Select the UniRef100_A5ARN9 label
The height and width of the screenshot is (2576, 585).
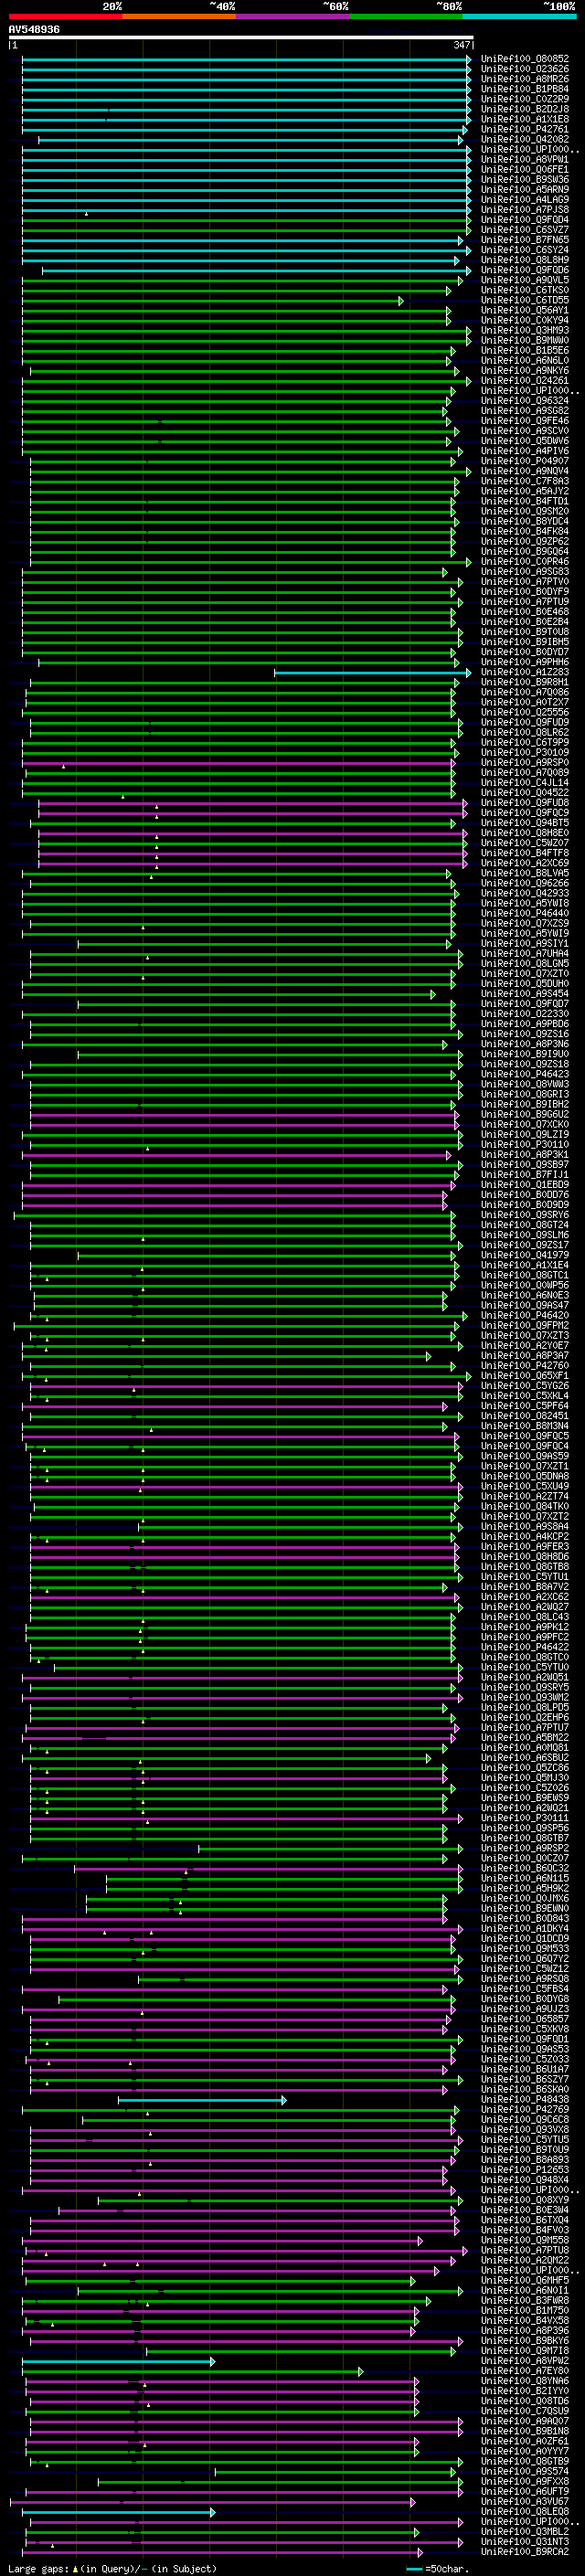524,189
